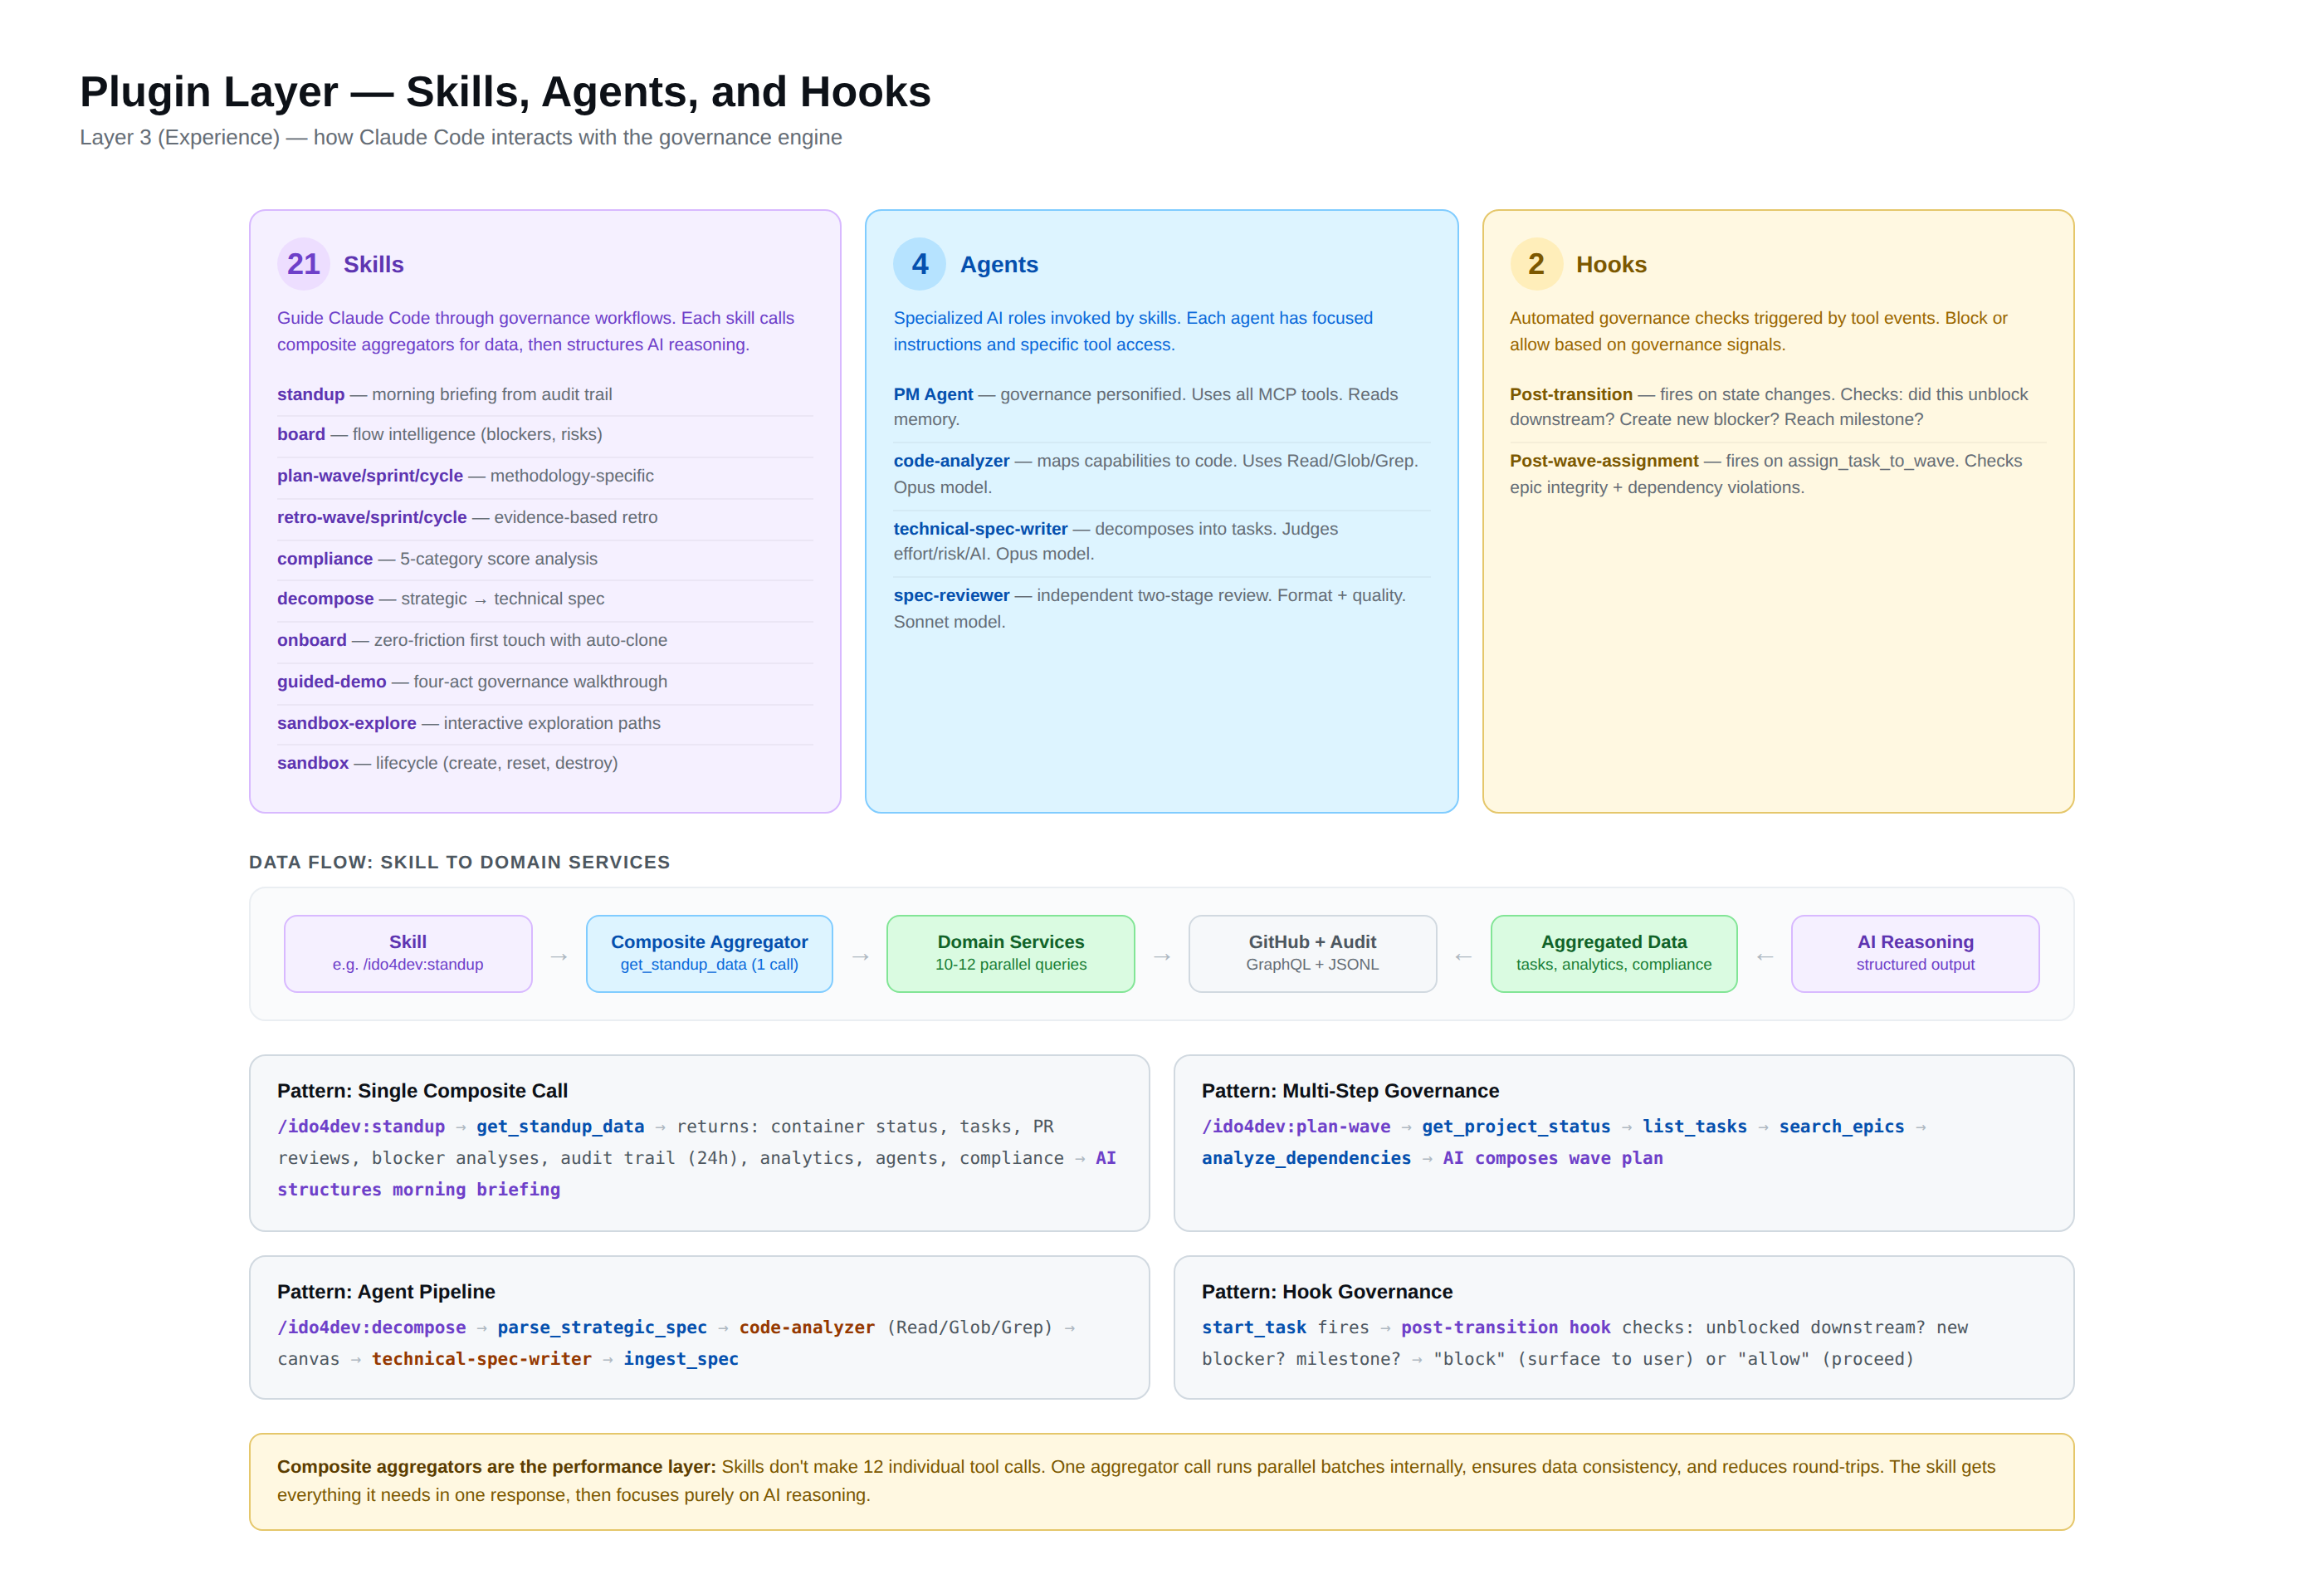
Task: Select the Domain Services flow node
Action: [1010, 953]
